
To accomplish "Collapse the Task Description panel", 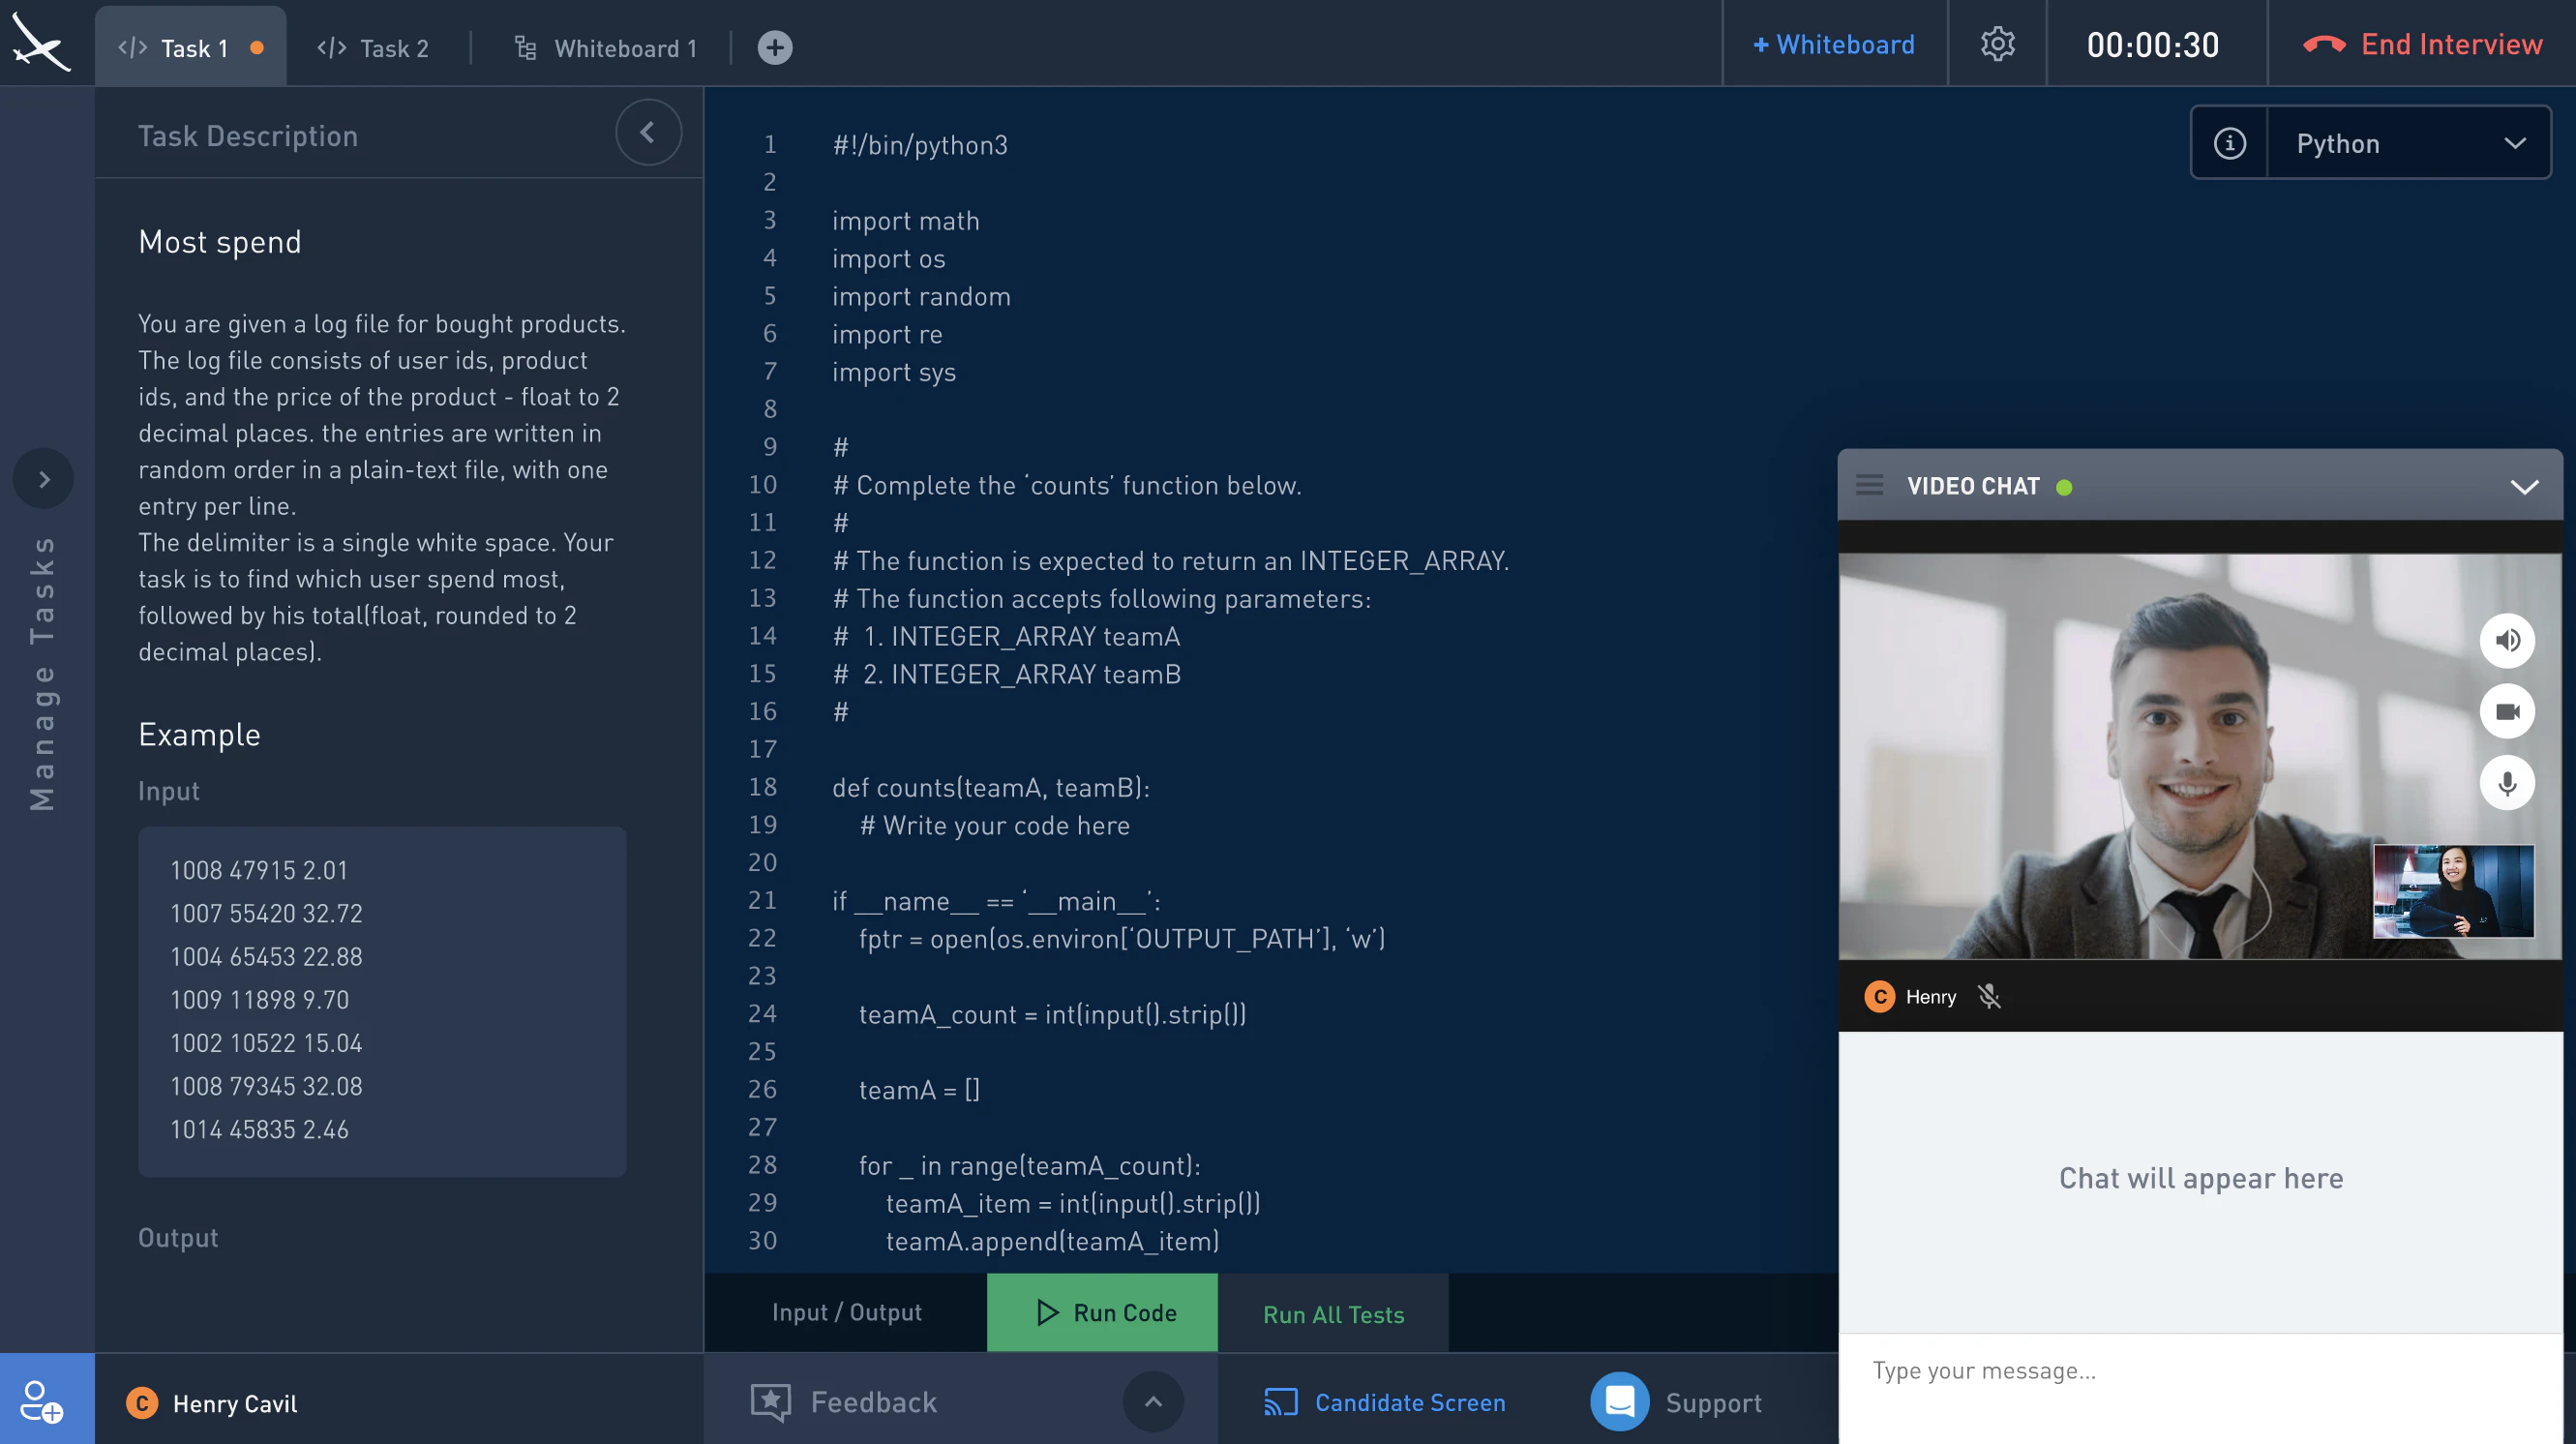I will [648, 132].
